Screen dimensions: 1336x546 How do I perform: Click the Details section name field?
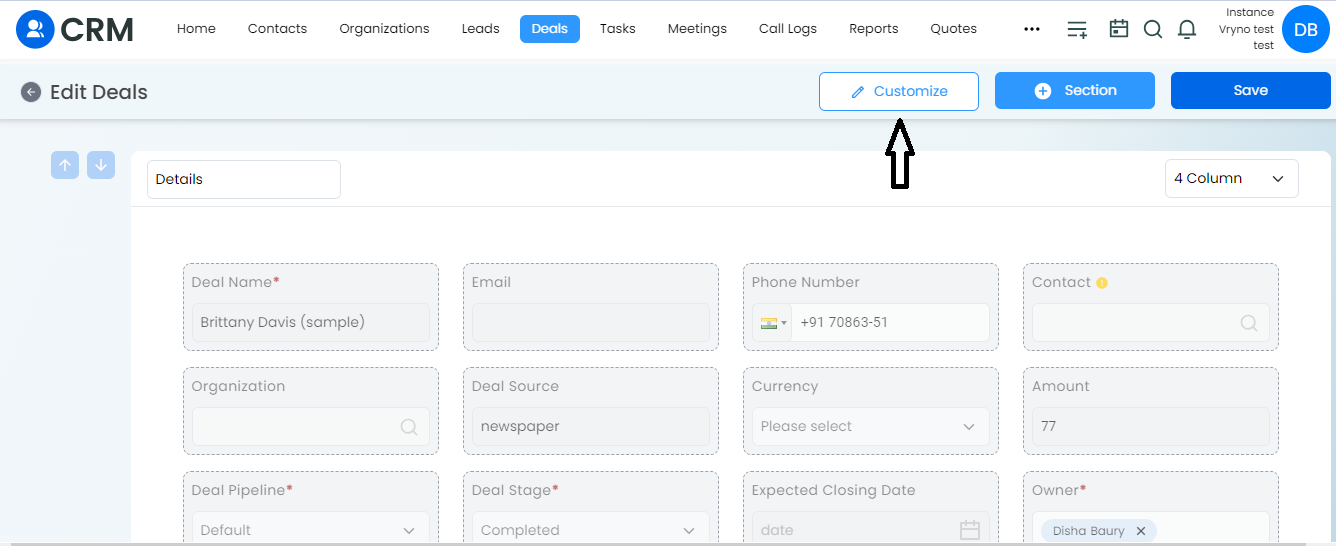244,179
